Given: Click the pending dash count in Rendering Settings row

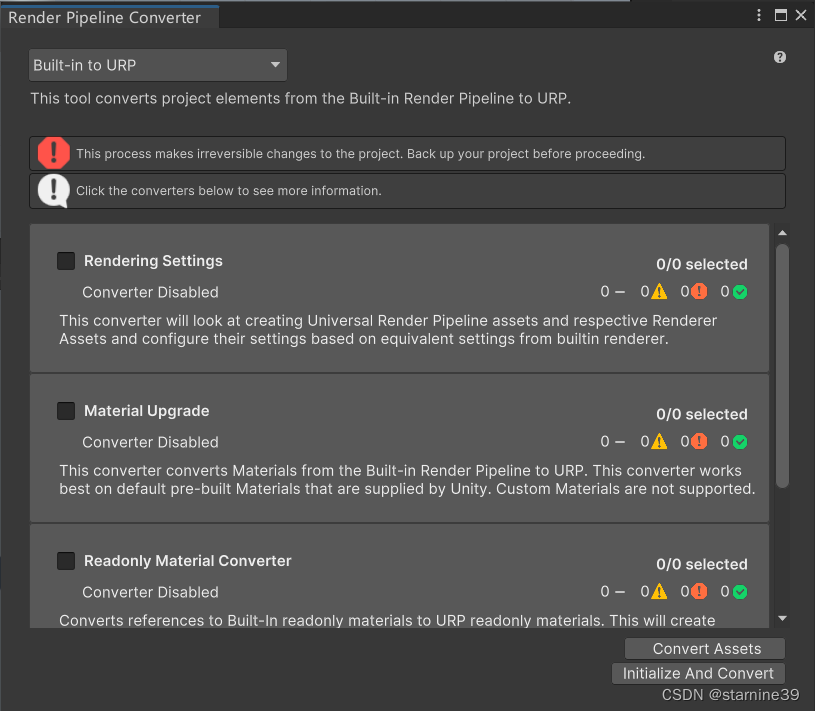Looking at the screenshot, I should (612, 292).
